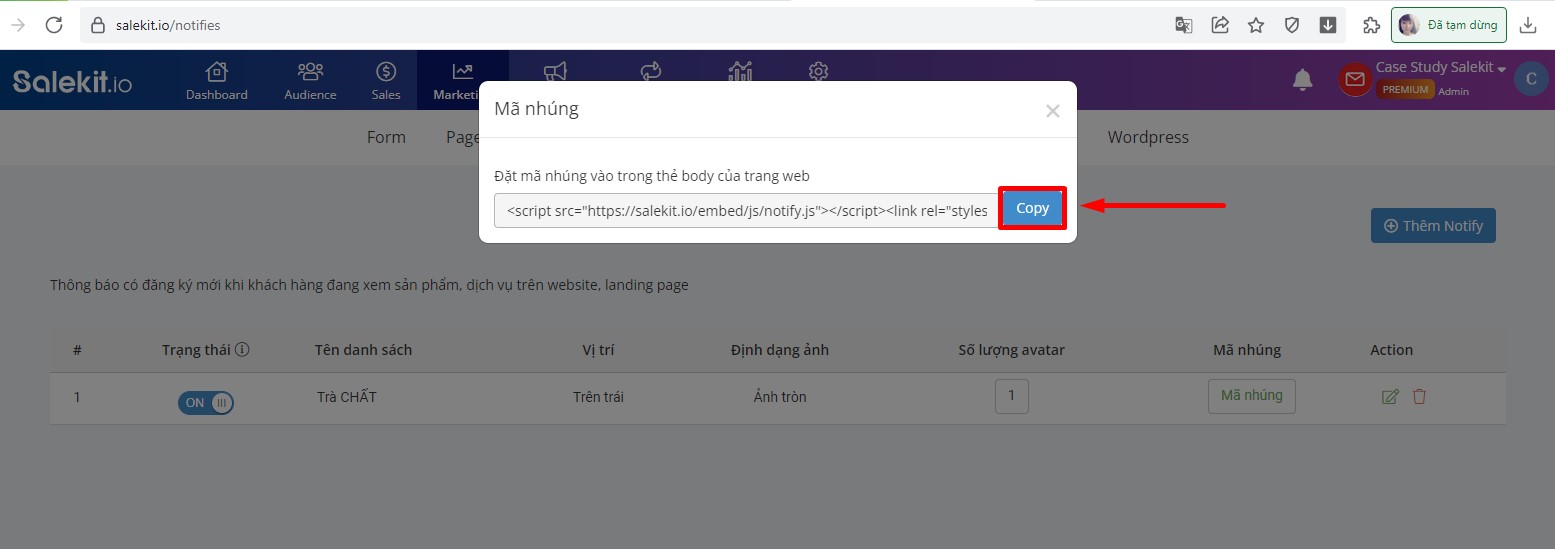Open the Audience section
1555x549 pixels.
pyautogui.click(x=310, y=81)
